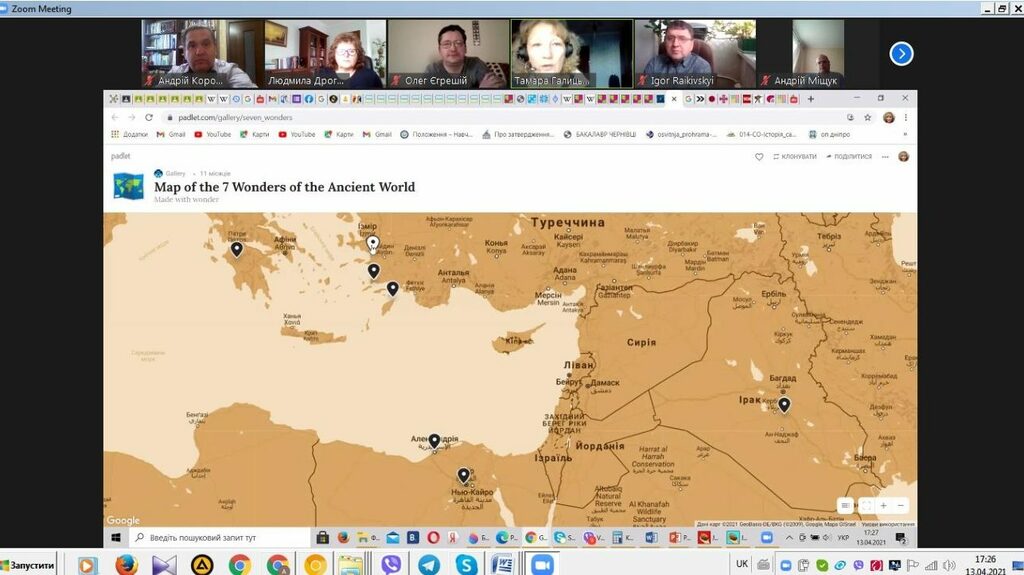1024x575 pixels.
Task: Toggle the map fullscreen view button
Action: click(x=865, y=506)
